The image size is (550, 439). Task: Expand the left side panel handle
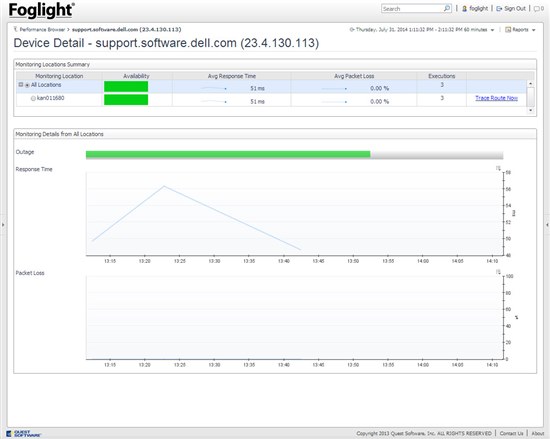tap(3, 224)
